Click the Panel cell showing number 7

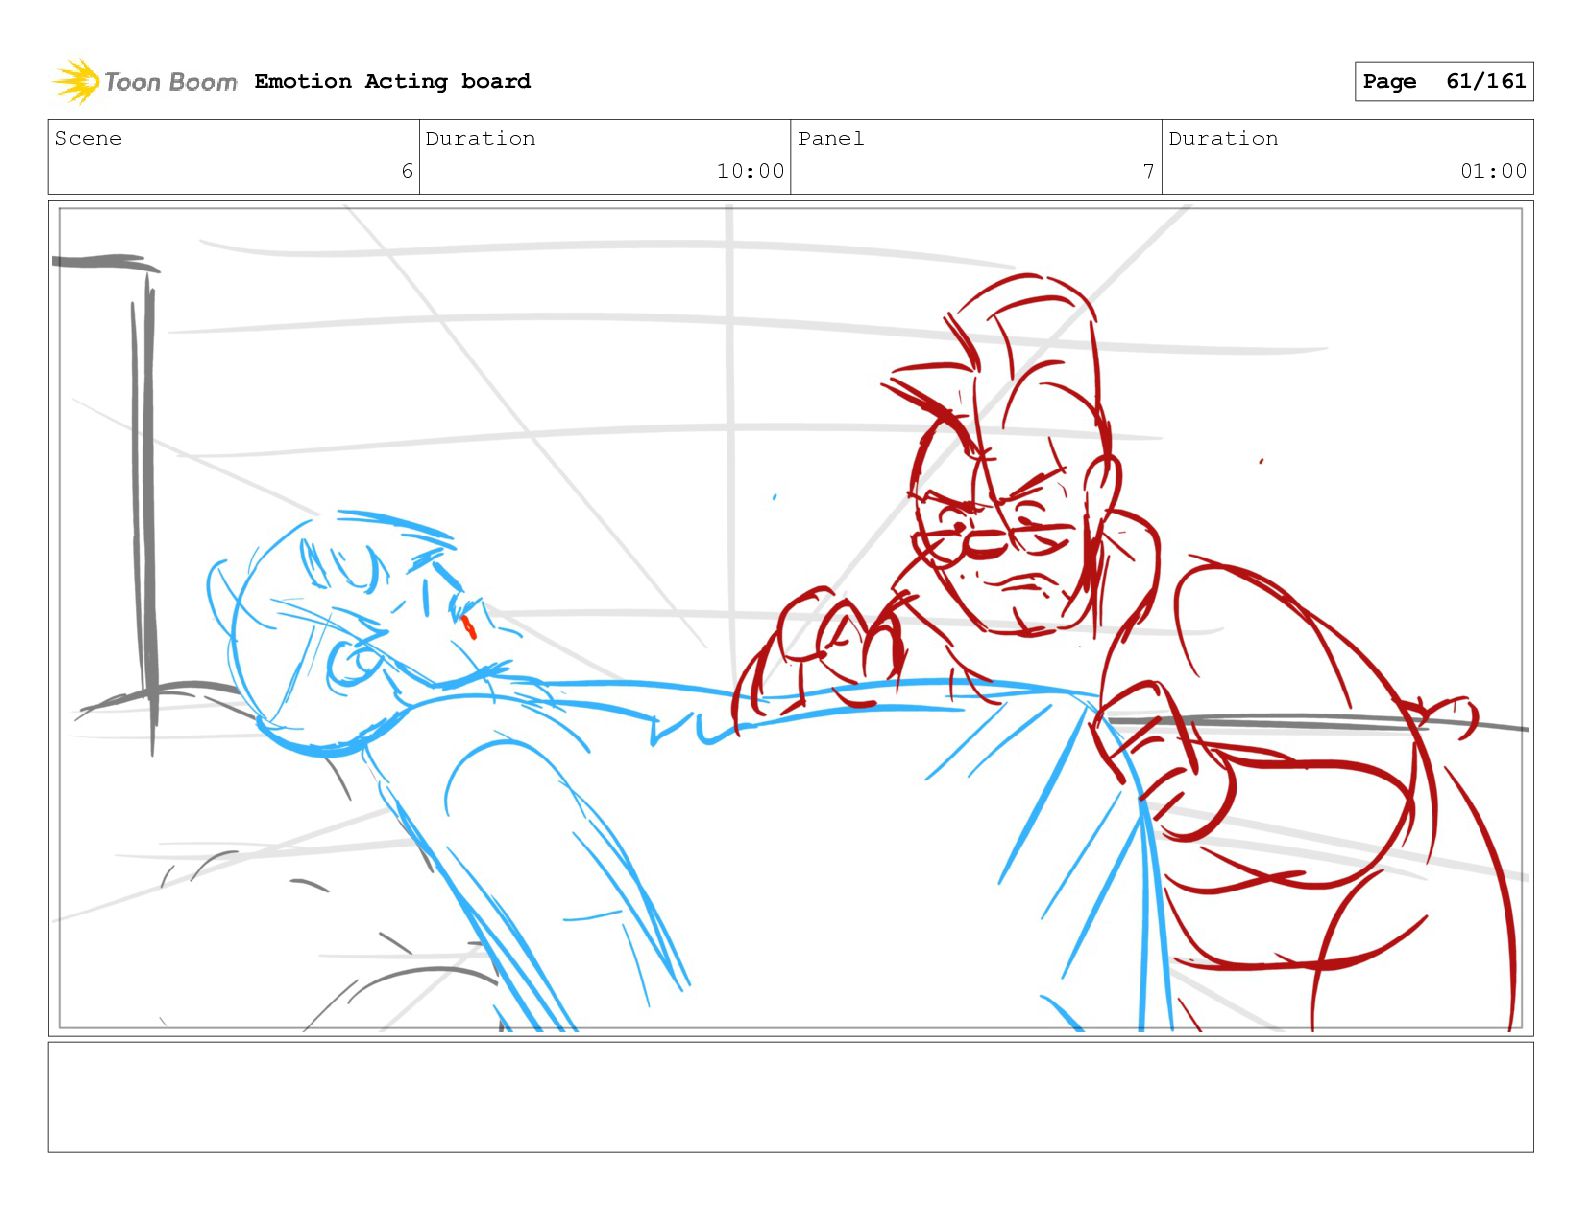[x=976, y=157]
